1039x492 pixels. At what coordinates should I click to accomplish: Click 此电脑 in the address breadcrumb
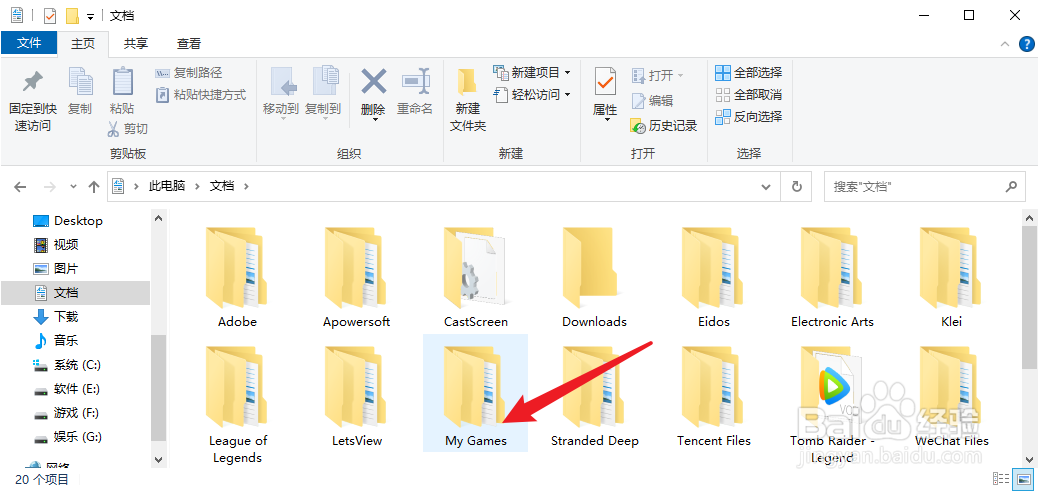click(x=167, y=186)
